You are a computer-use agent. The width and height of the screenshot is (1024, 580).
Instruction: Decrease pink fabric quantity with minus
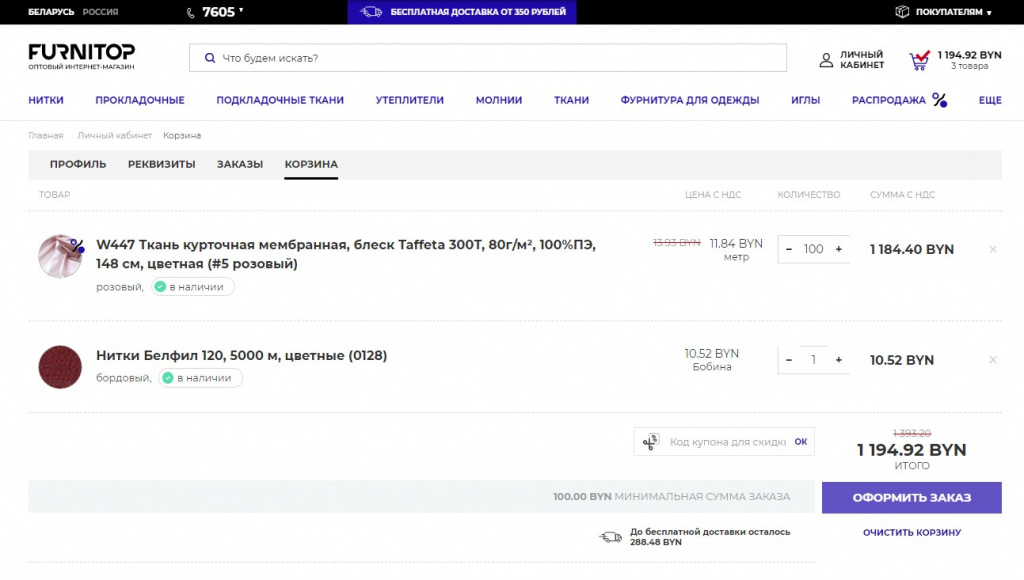click(789, 249)
